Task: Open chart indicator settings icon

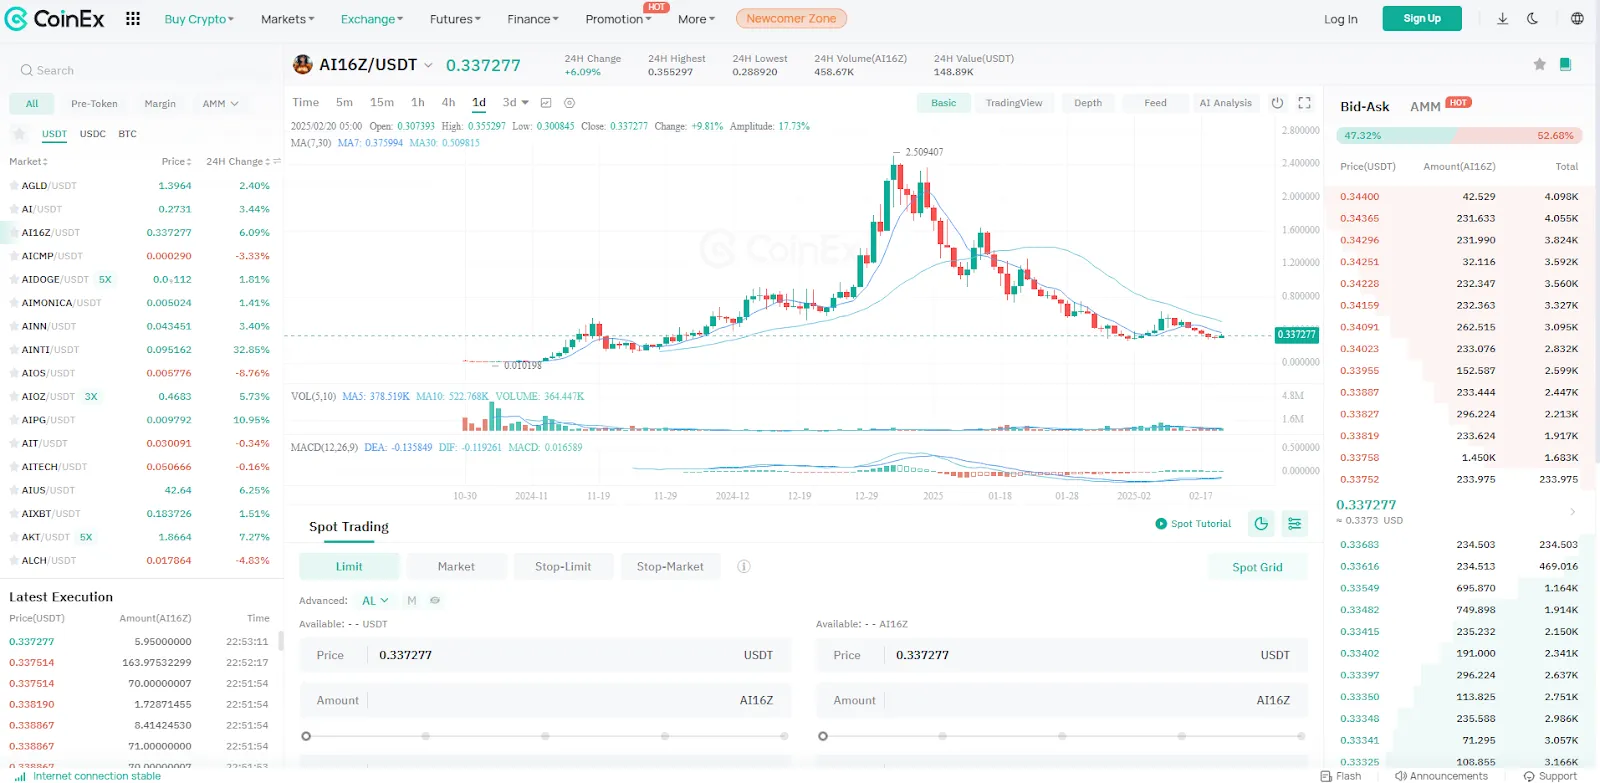Action: click(x=545, y=103)
